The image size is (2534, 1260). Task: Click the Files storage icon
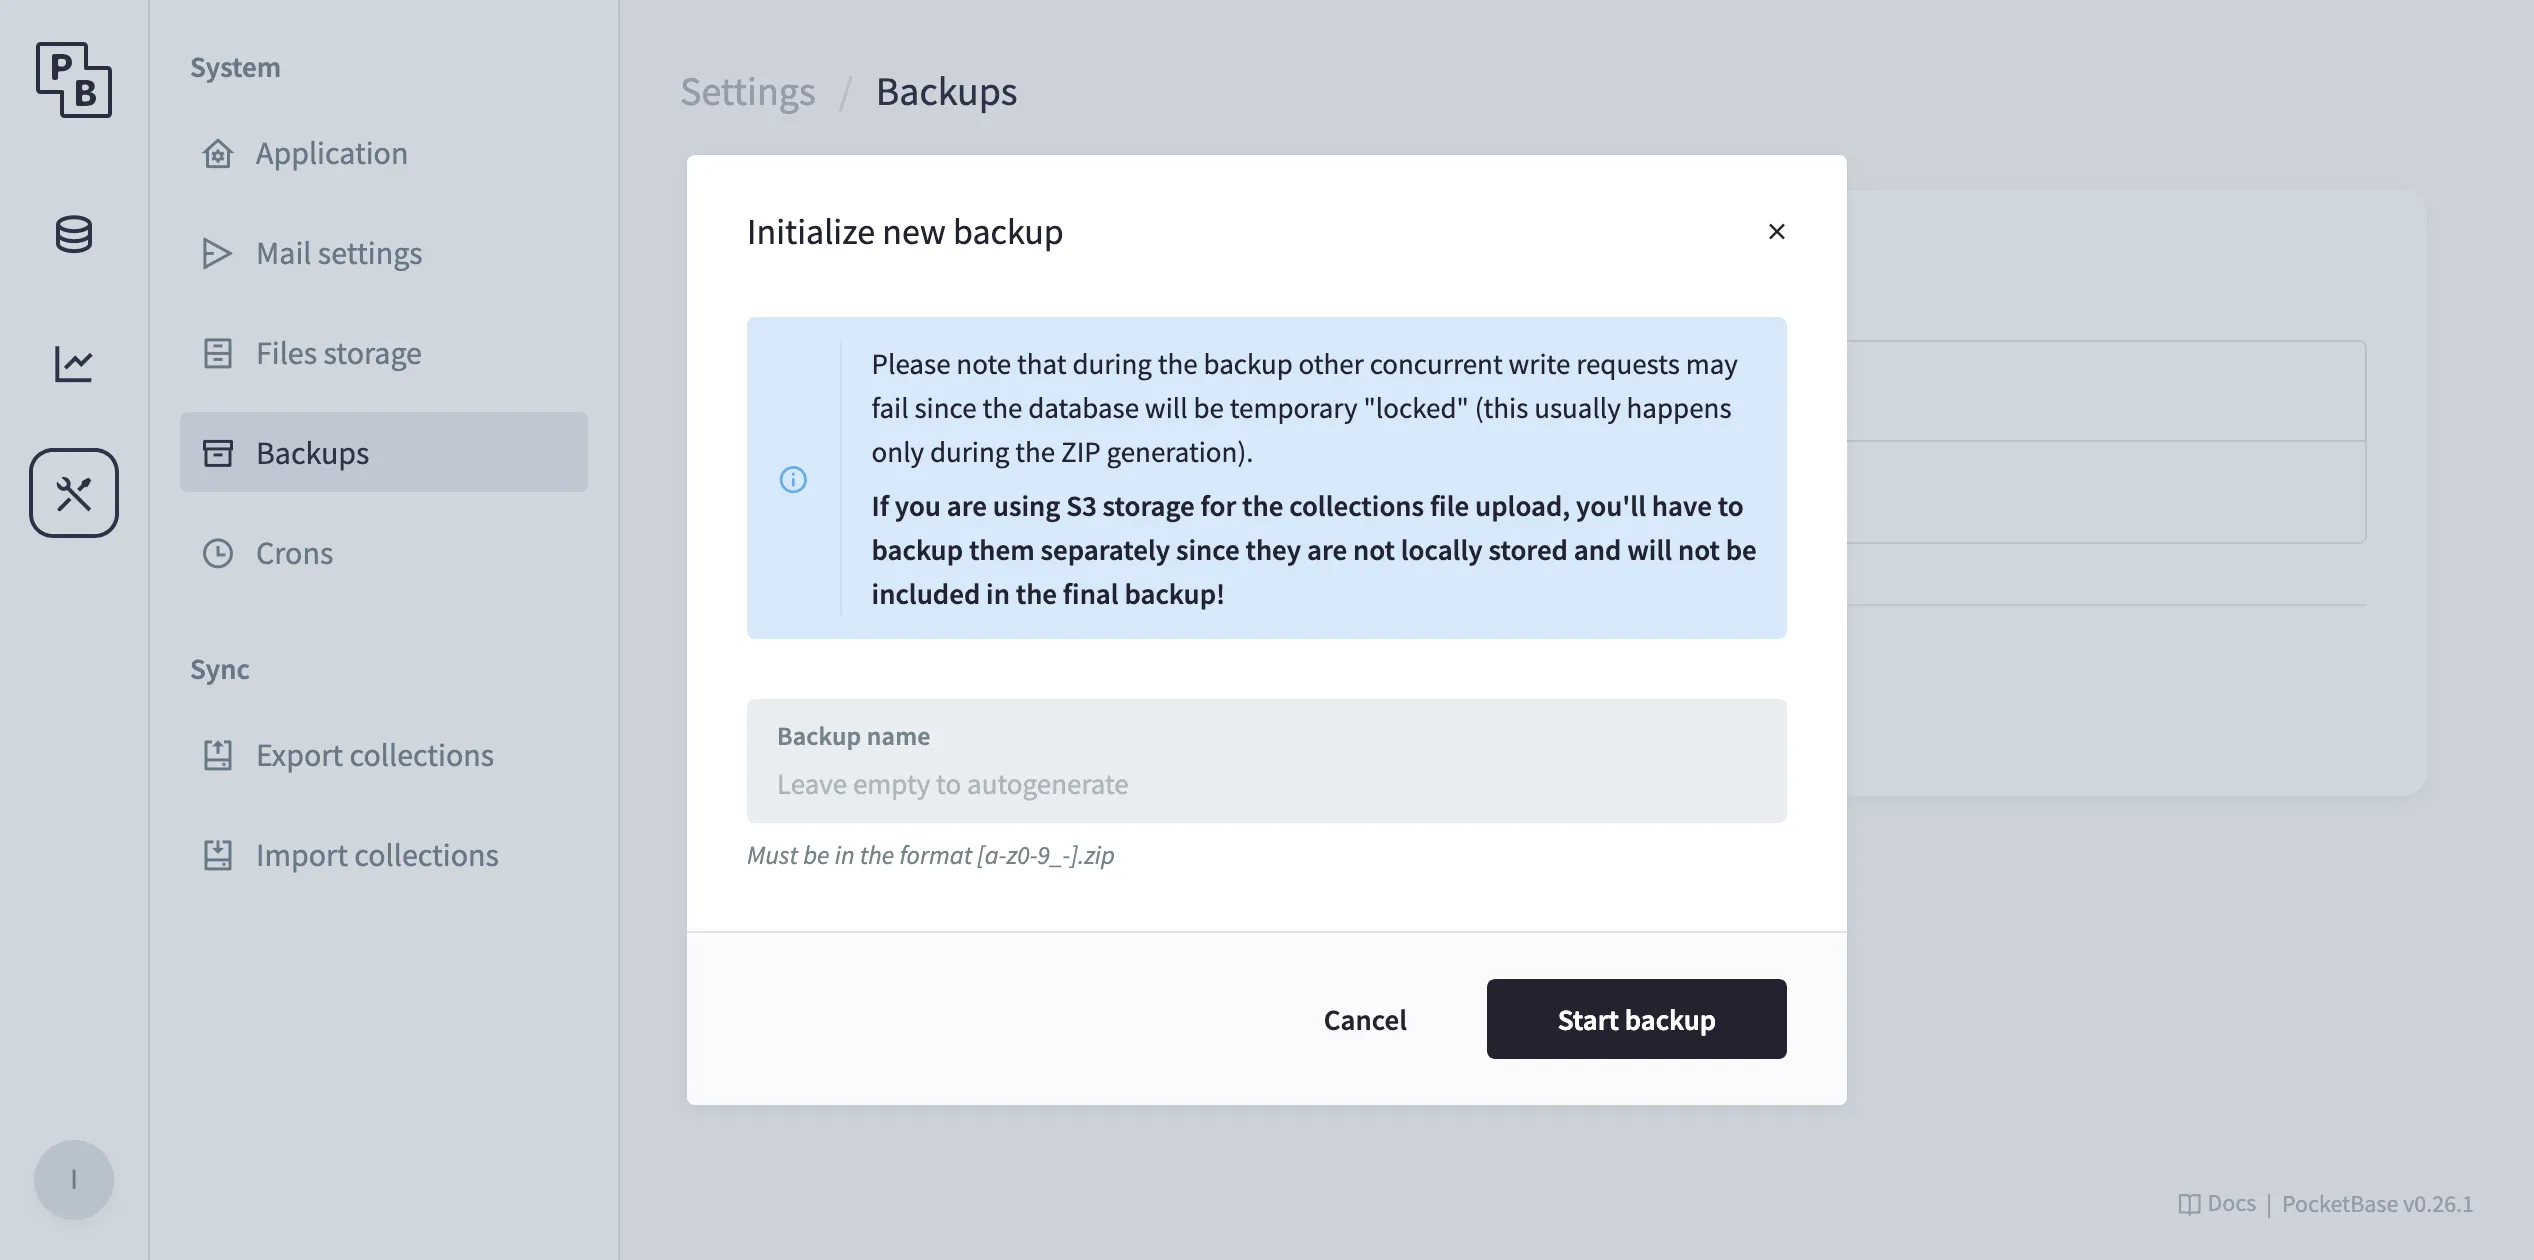tap(216, 353)
